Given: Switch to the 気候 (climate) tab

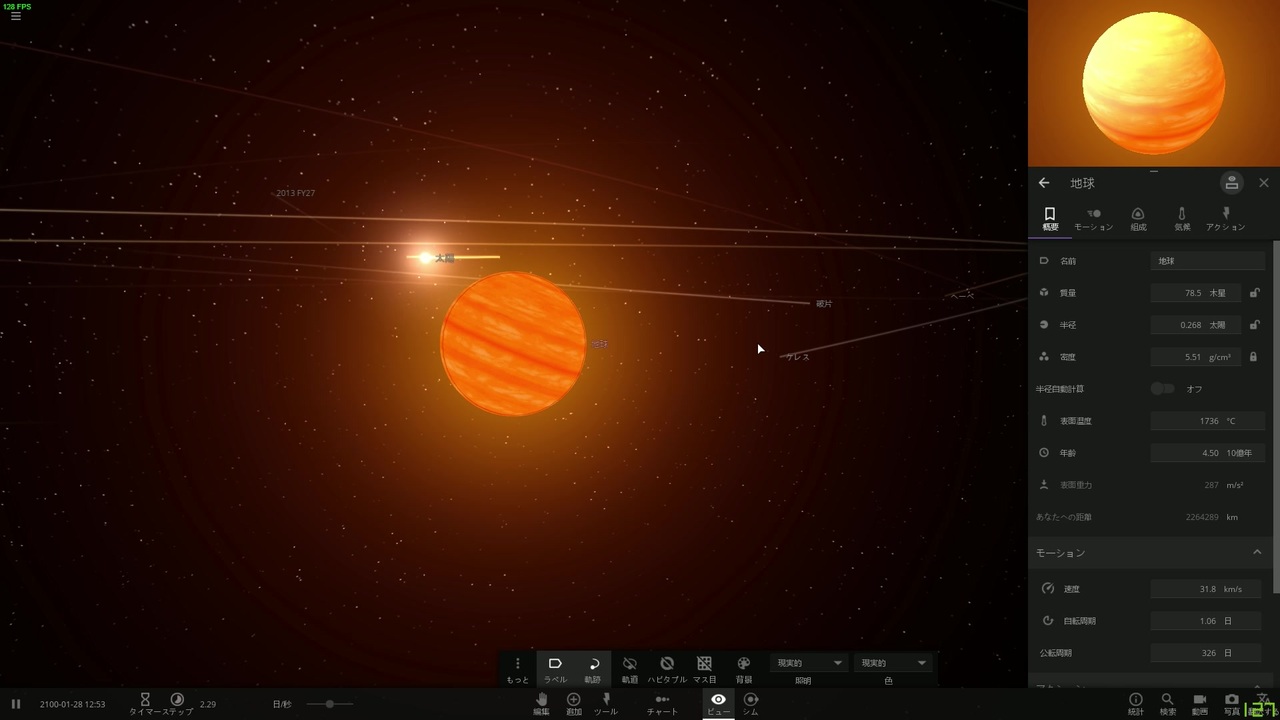Looking at the screenshot, I should [1181, 218].
